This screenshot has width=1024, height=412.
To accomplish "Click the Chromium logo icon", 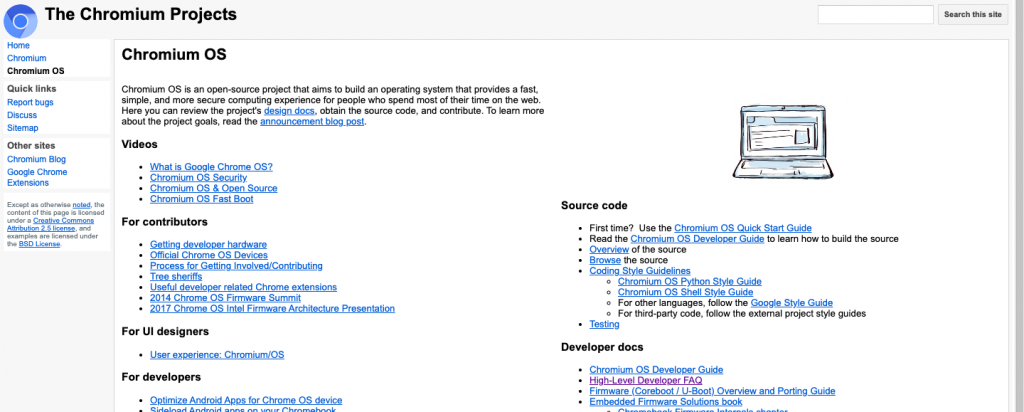I will pyautogui.click(x=20, y=21).
